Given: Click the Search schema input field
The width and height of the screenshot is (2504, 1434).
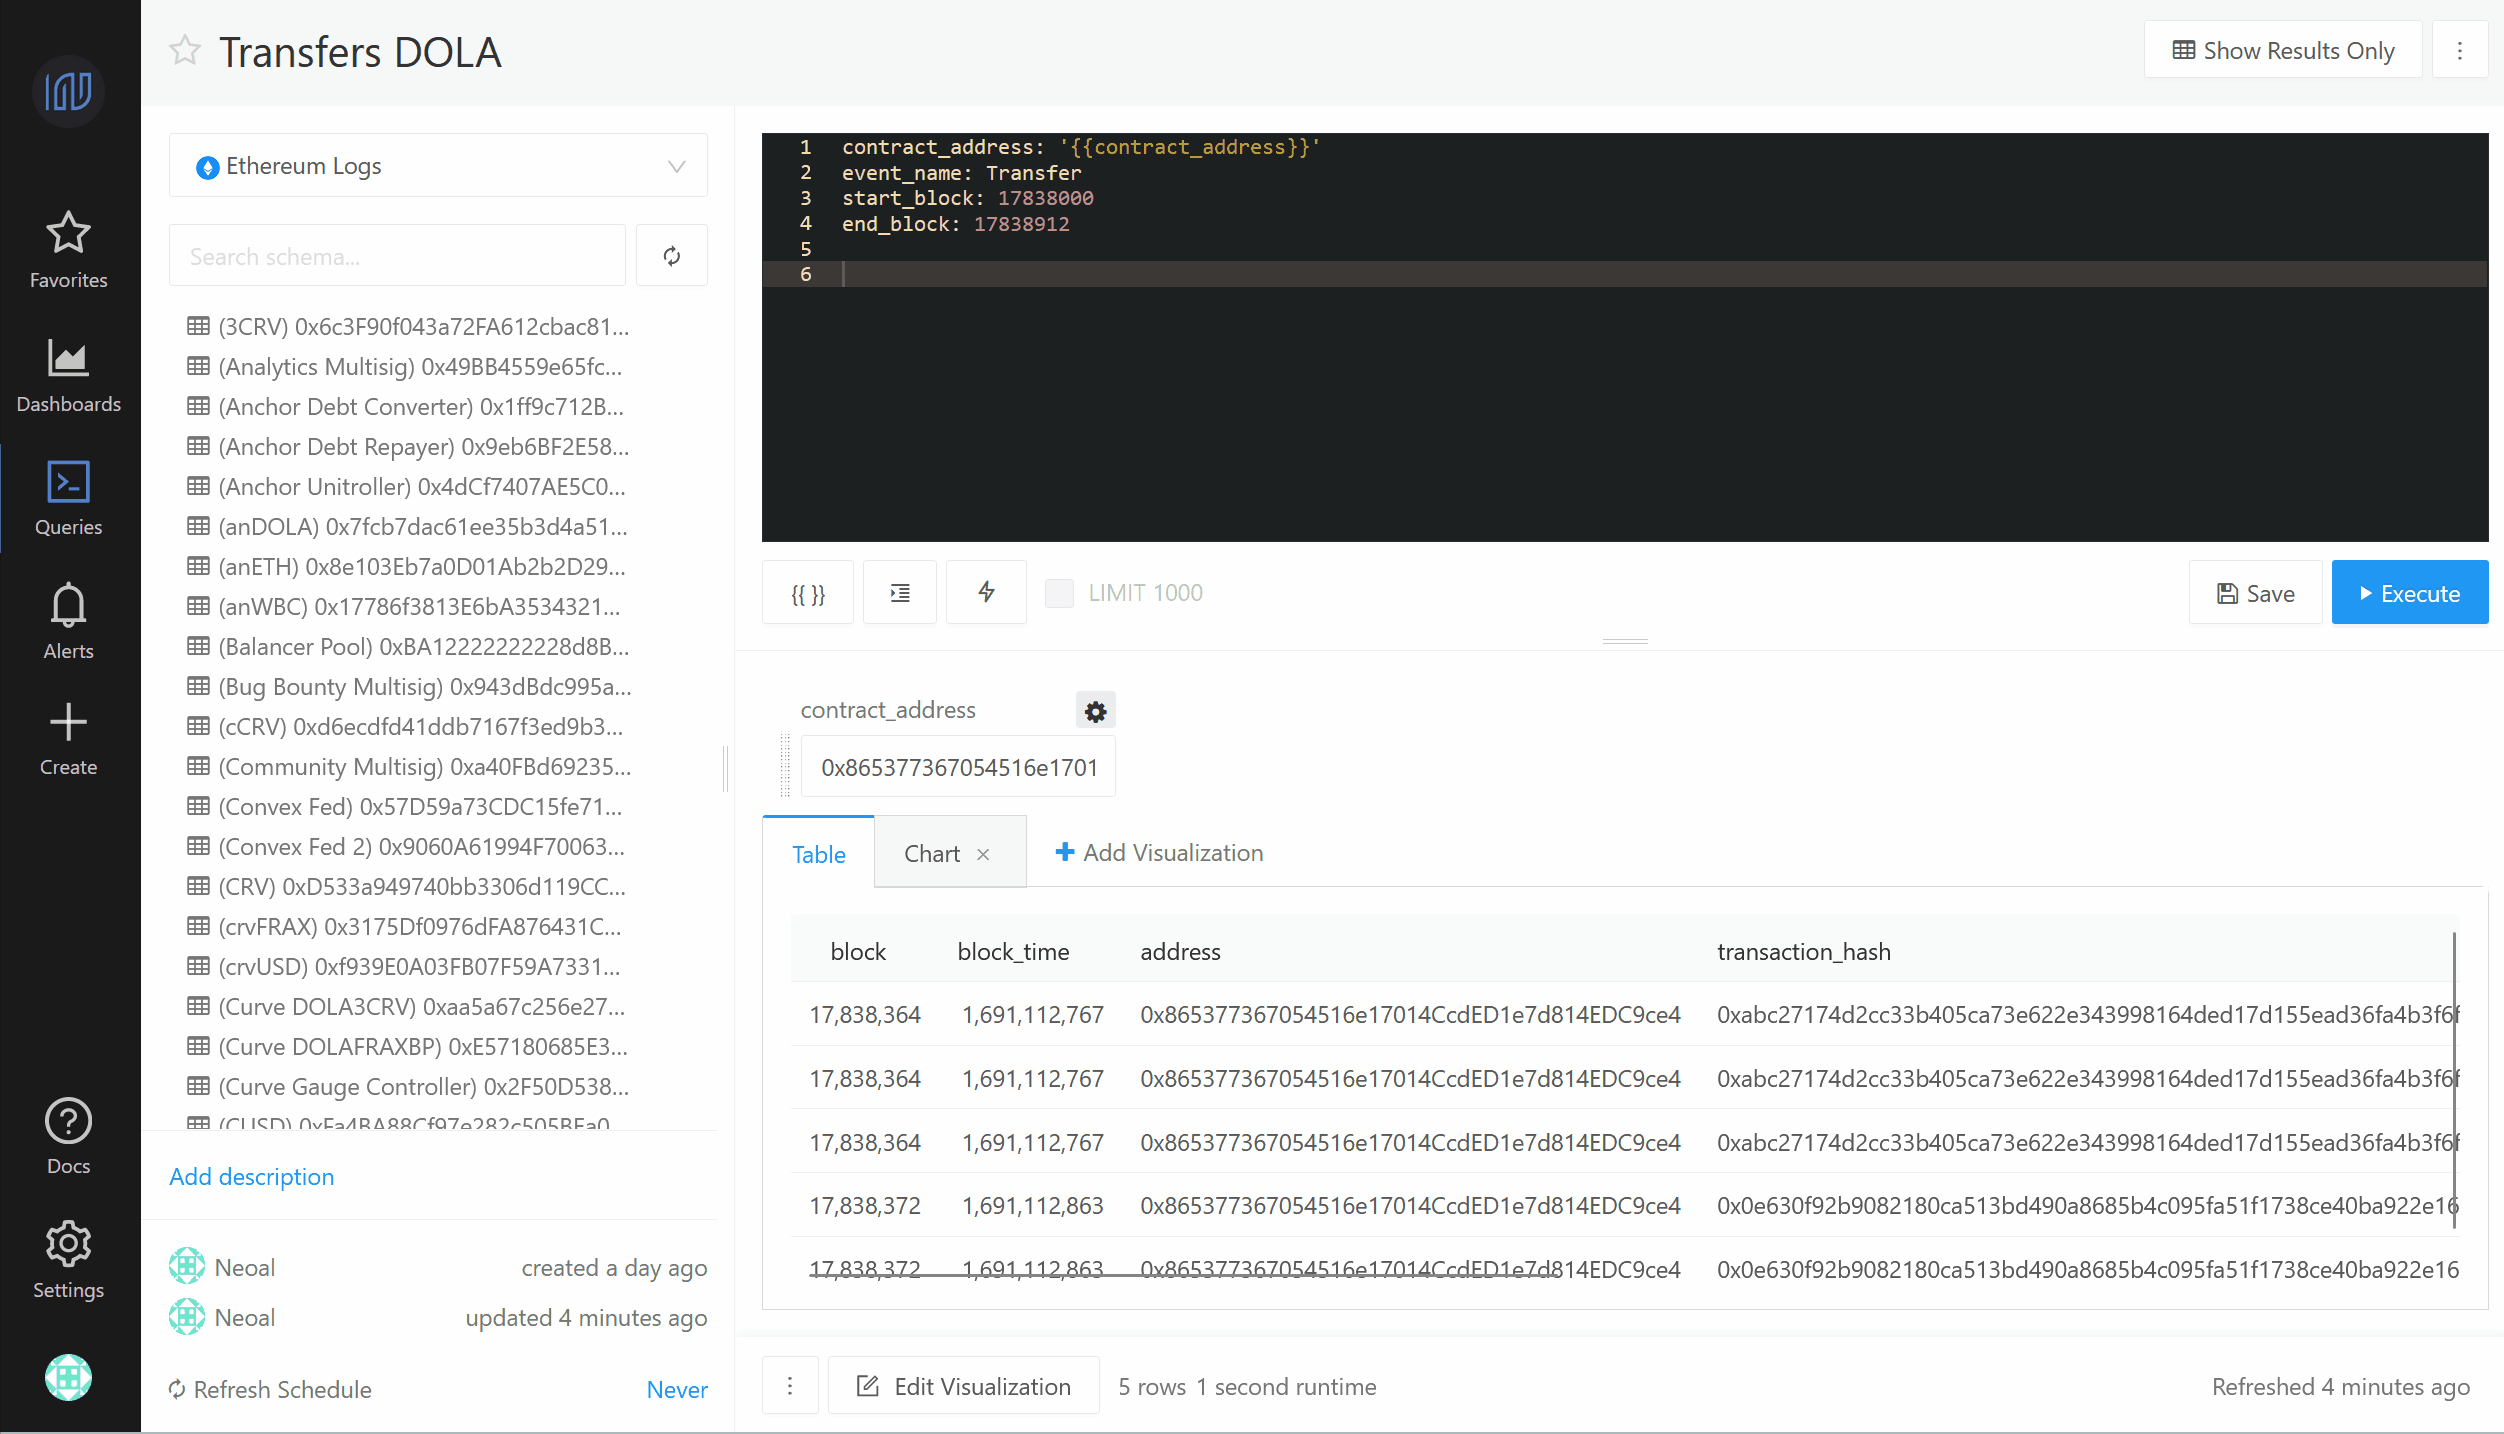Looking at the screenshot, I should tap(397, 256).
